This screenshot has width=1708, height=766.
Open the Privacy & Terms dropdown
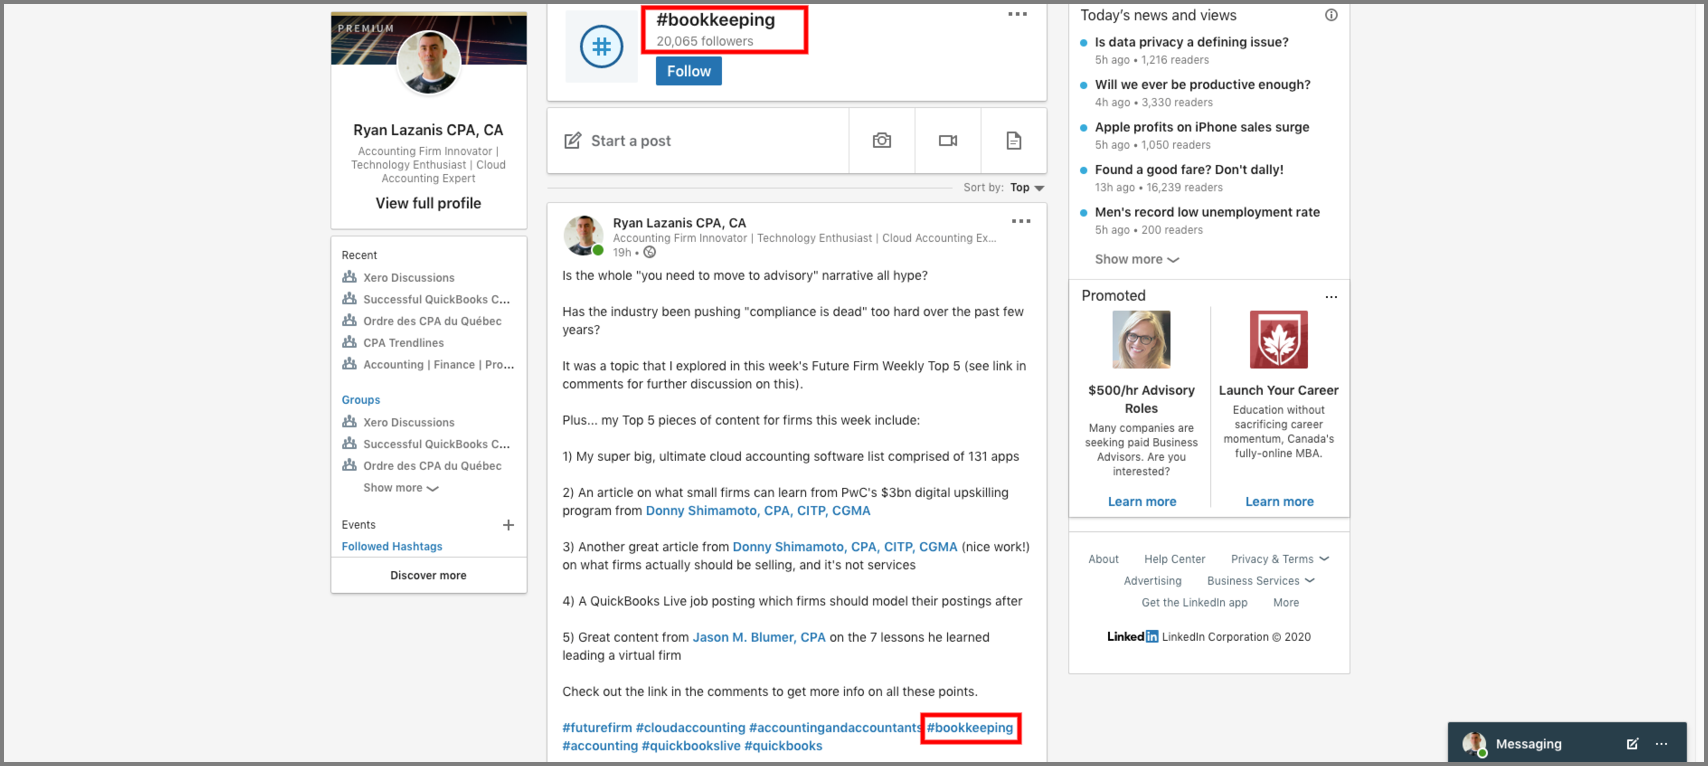coord(1280,559)
